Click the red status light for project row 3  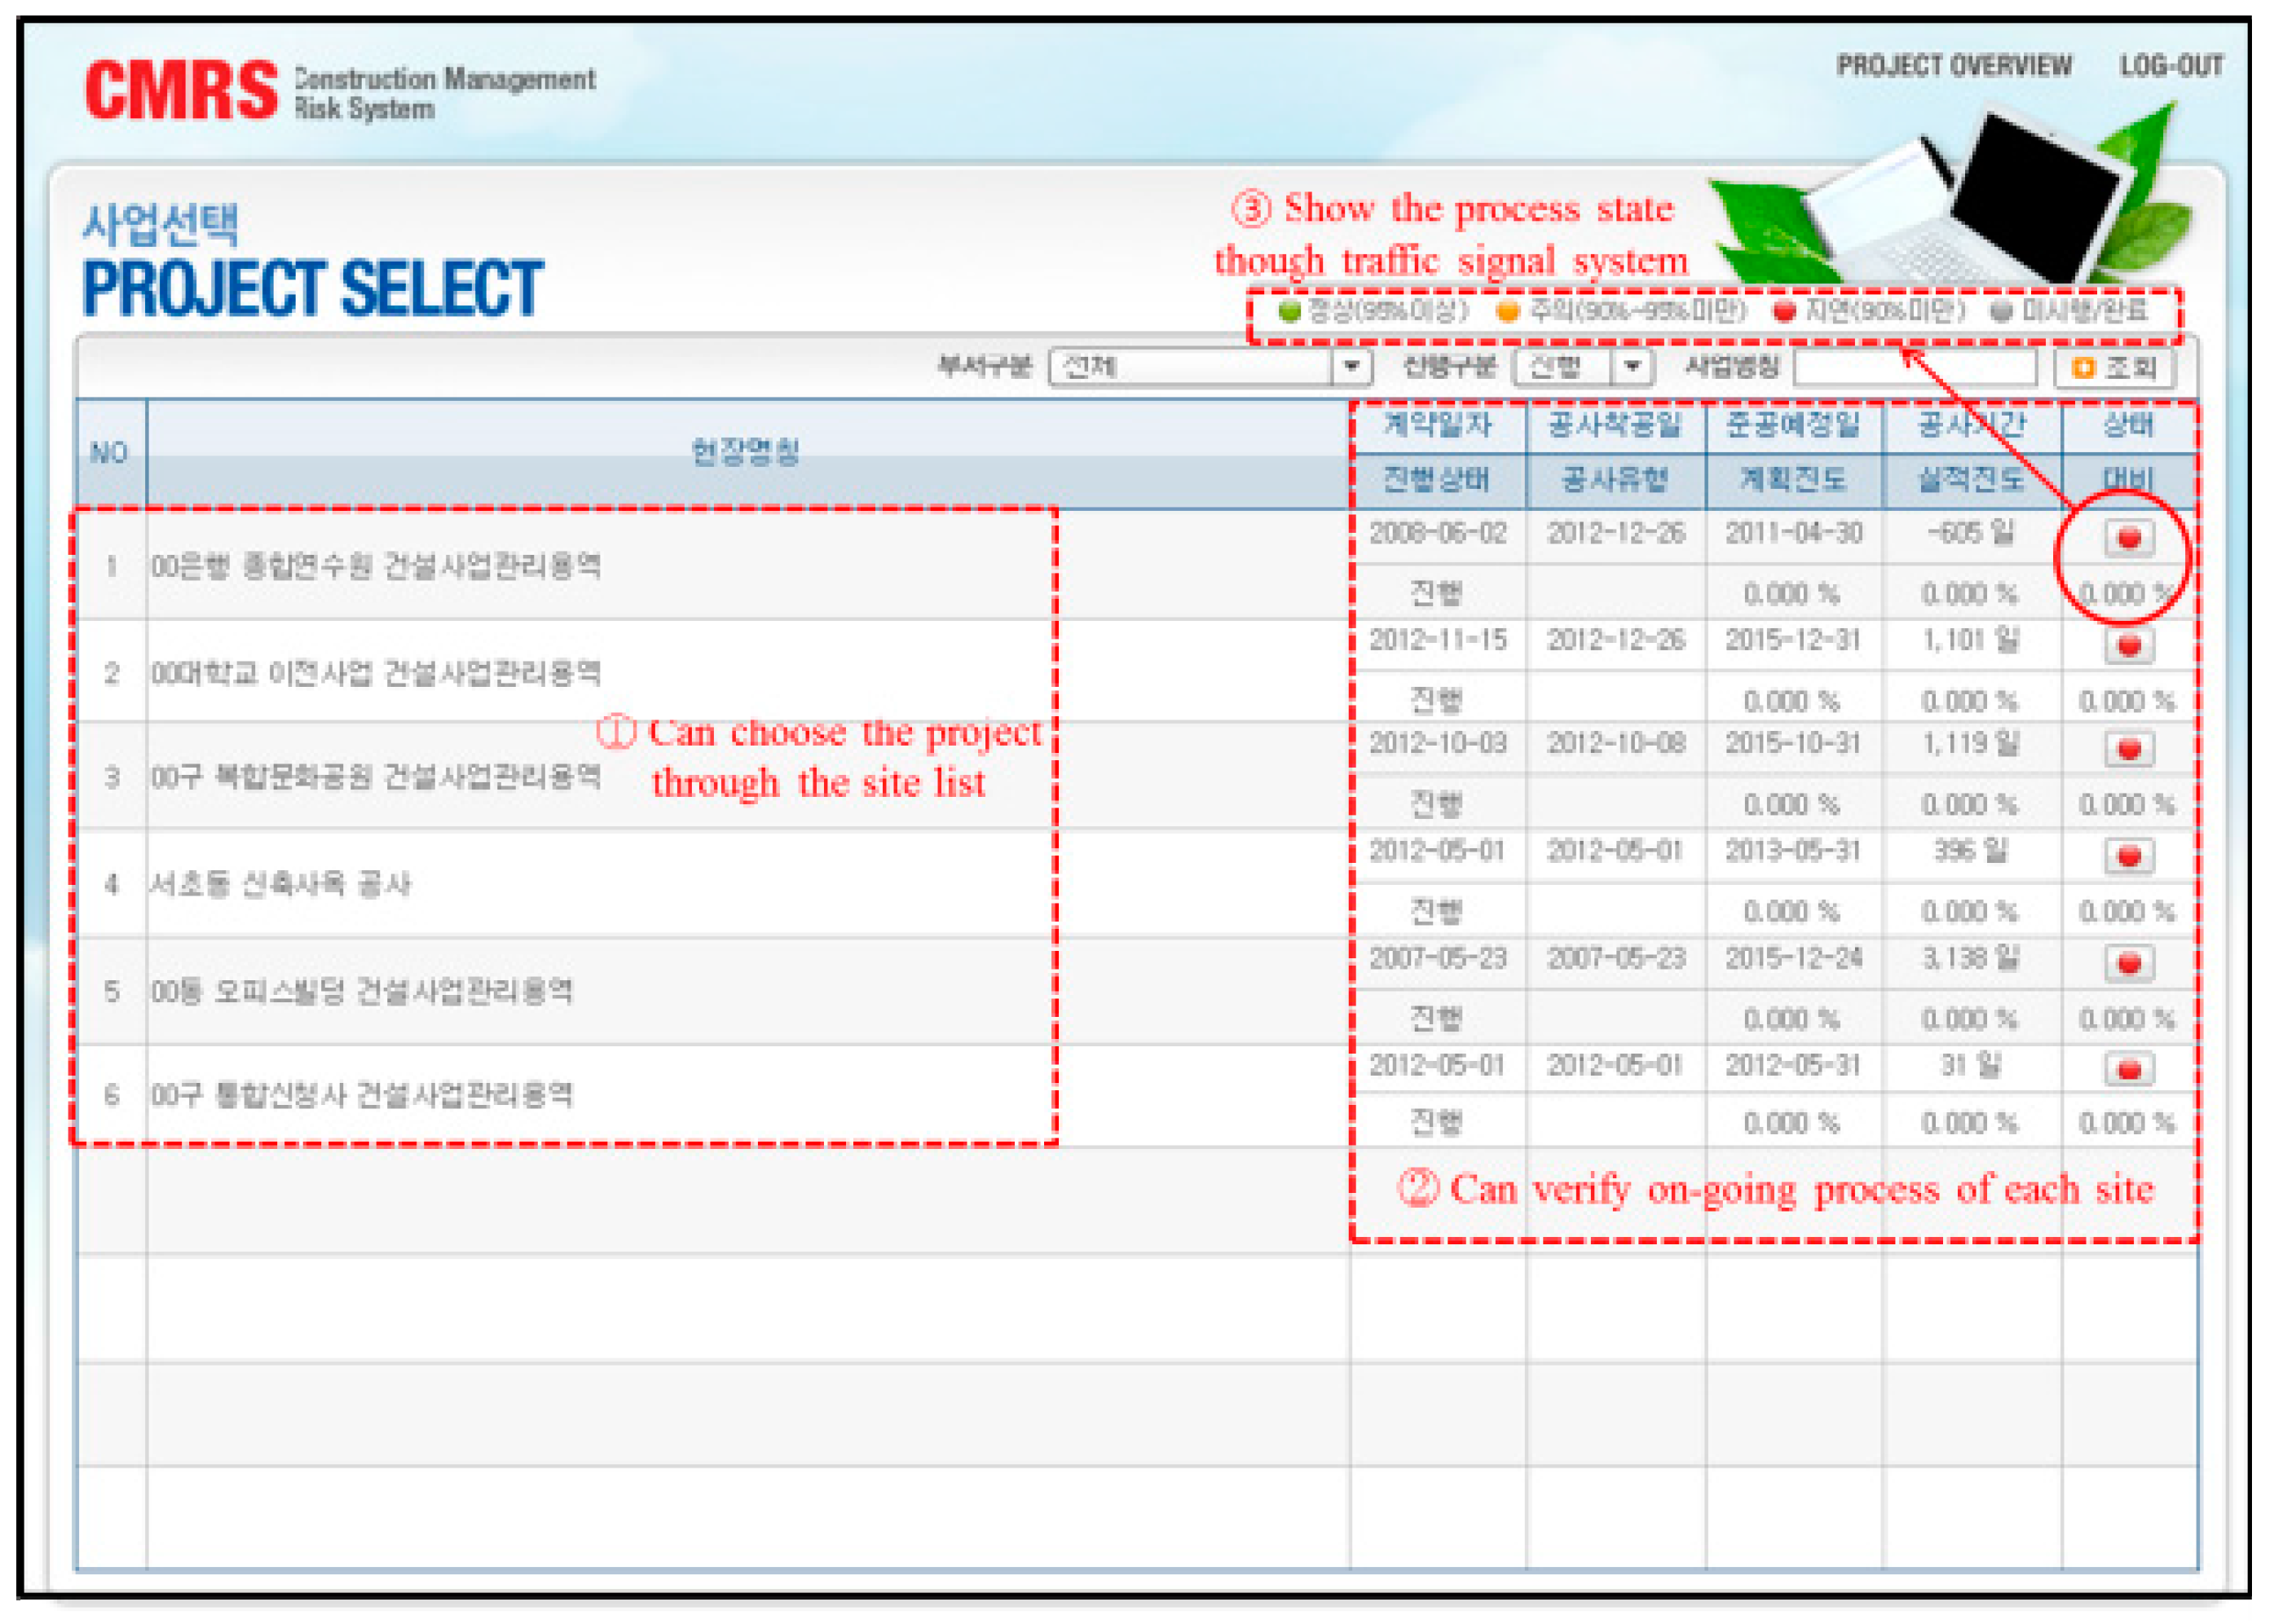pyautogui.click(x=2128, y=749)
